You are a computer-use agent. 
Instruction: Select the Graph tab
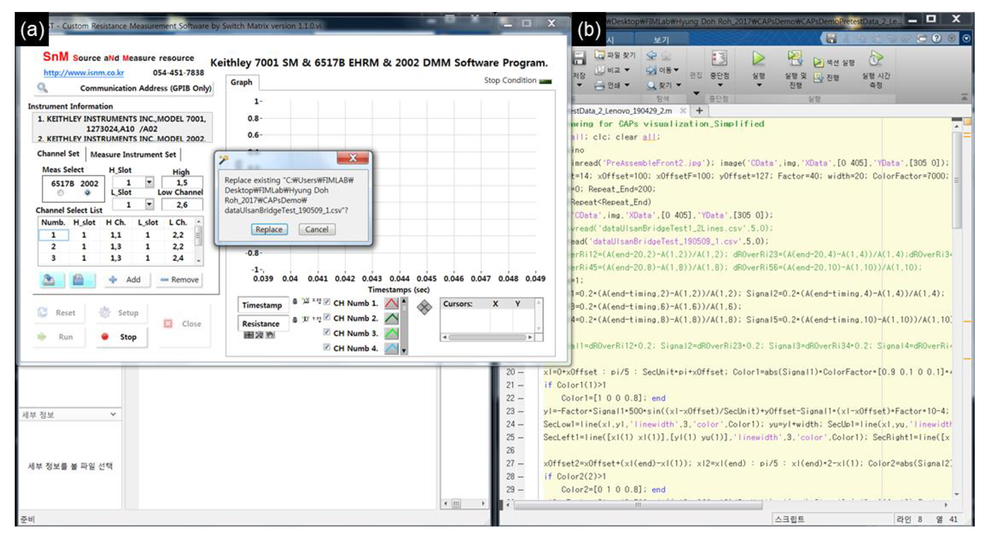241,82
